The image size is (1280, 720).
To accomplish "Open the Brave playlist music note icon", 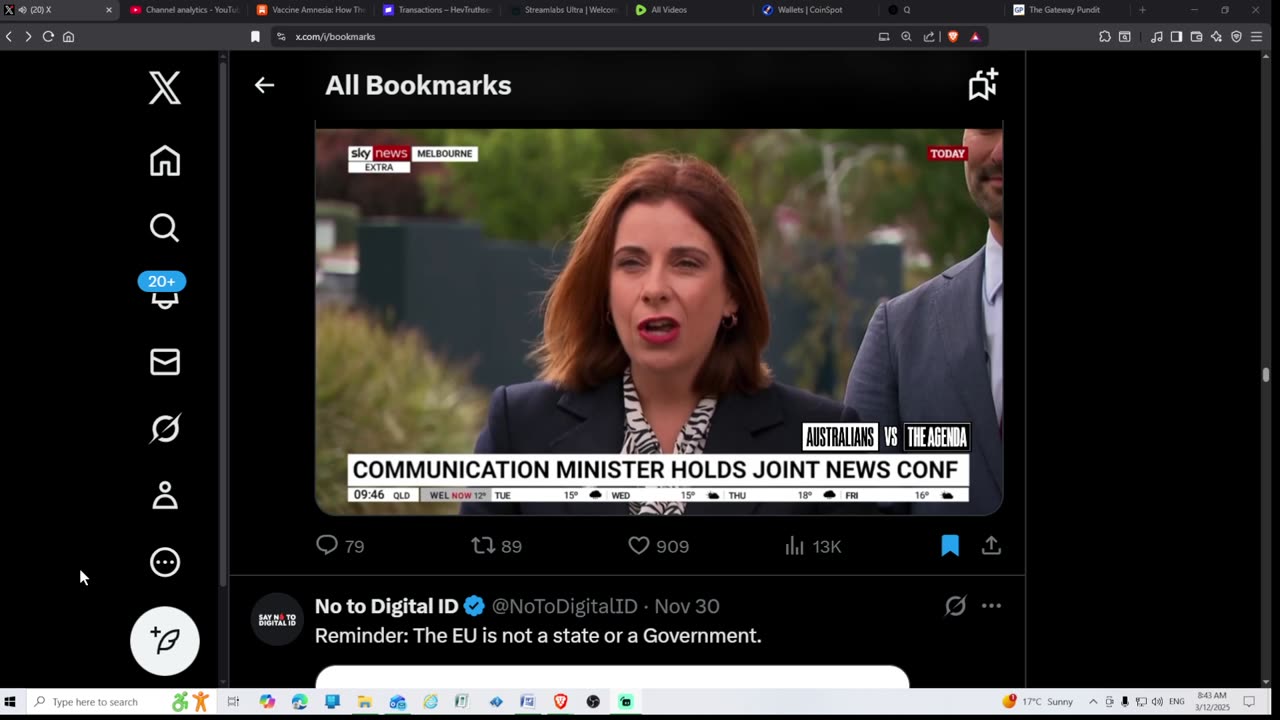I will coord(1157,36).
